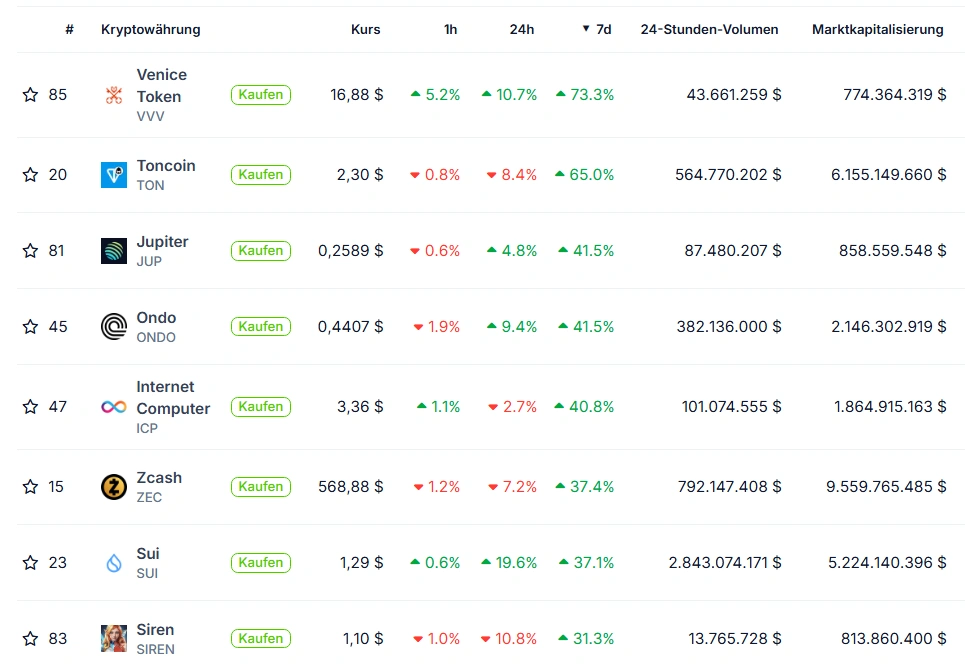Click Siren 24h change 10.8%
This screenshot has width=965, height=667.
(509, 639)
